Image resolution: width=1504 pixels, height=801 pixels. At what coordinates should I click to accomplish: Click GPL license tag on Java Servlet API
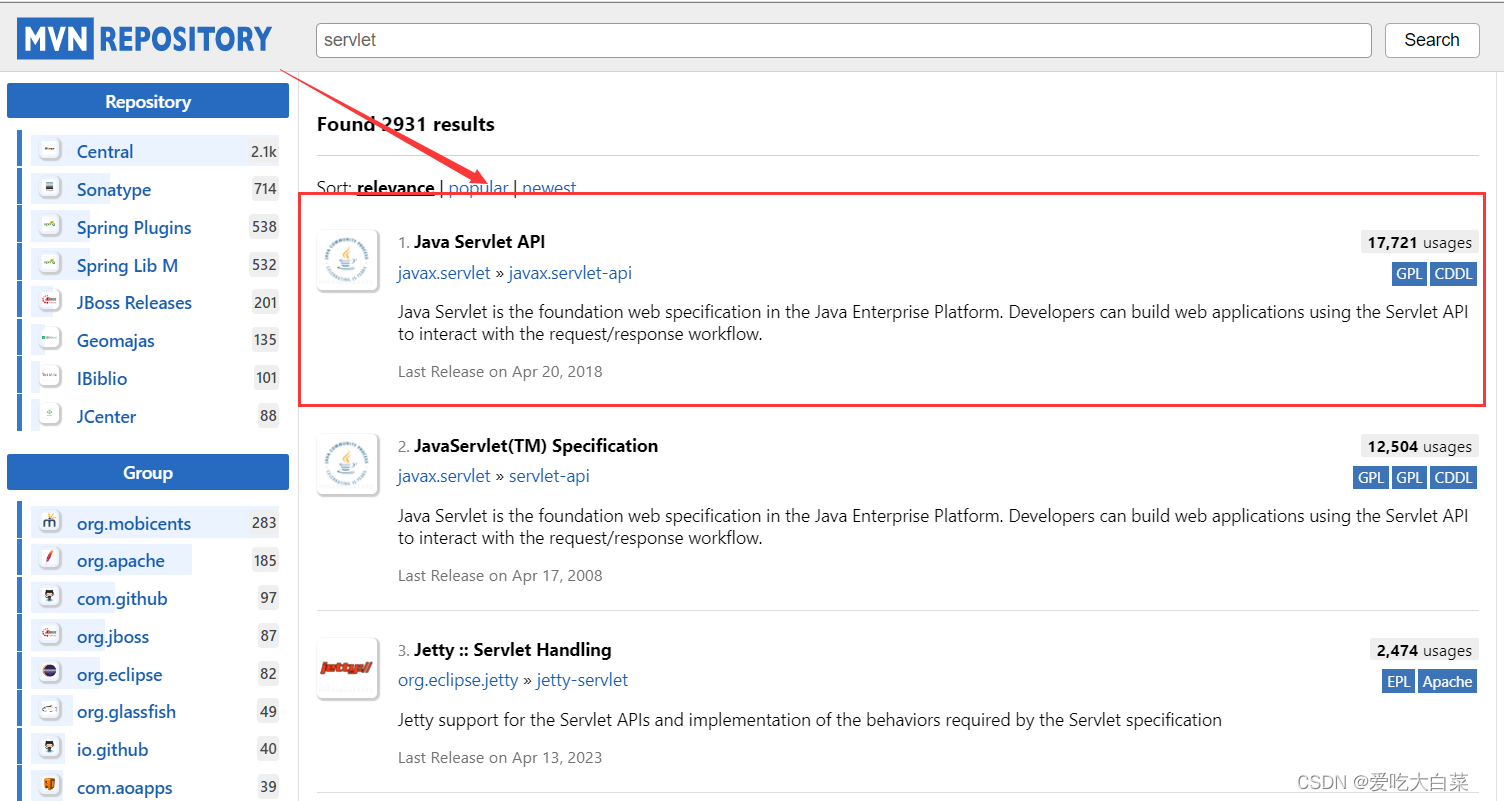[x=1409, y=273]
